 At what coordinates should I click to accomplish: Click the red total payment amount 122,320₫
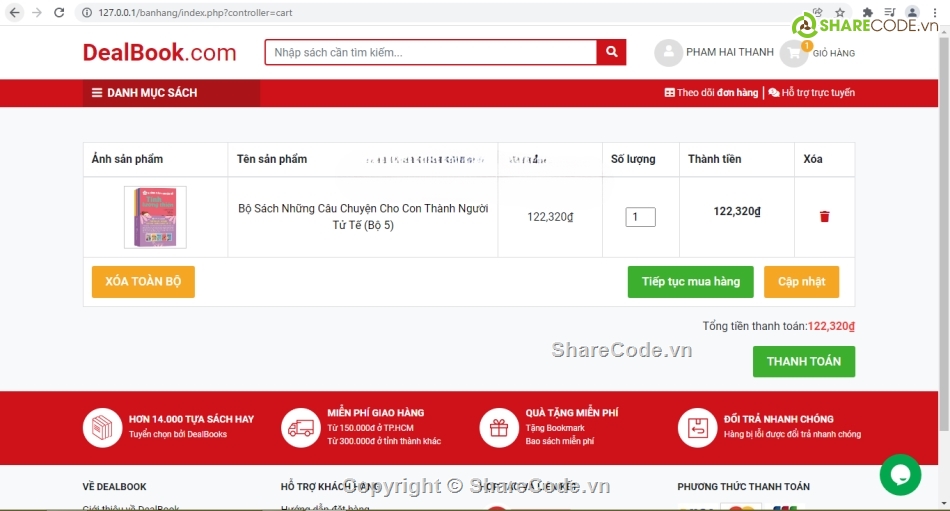coord(831,326)
